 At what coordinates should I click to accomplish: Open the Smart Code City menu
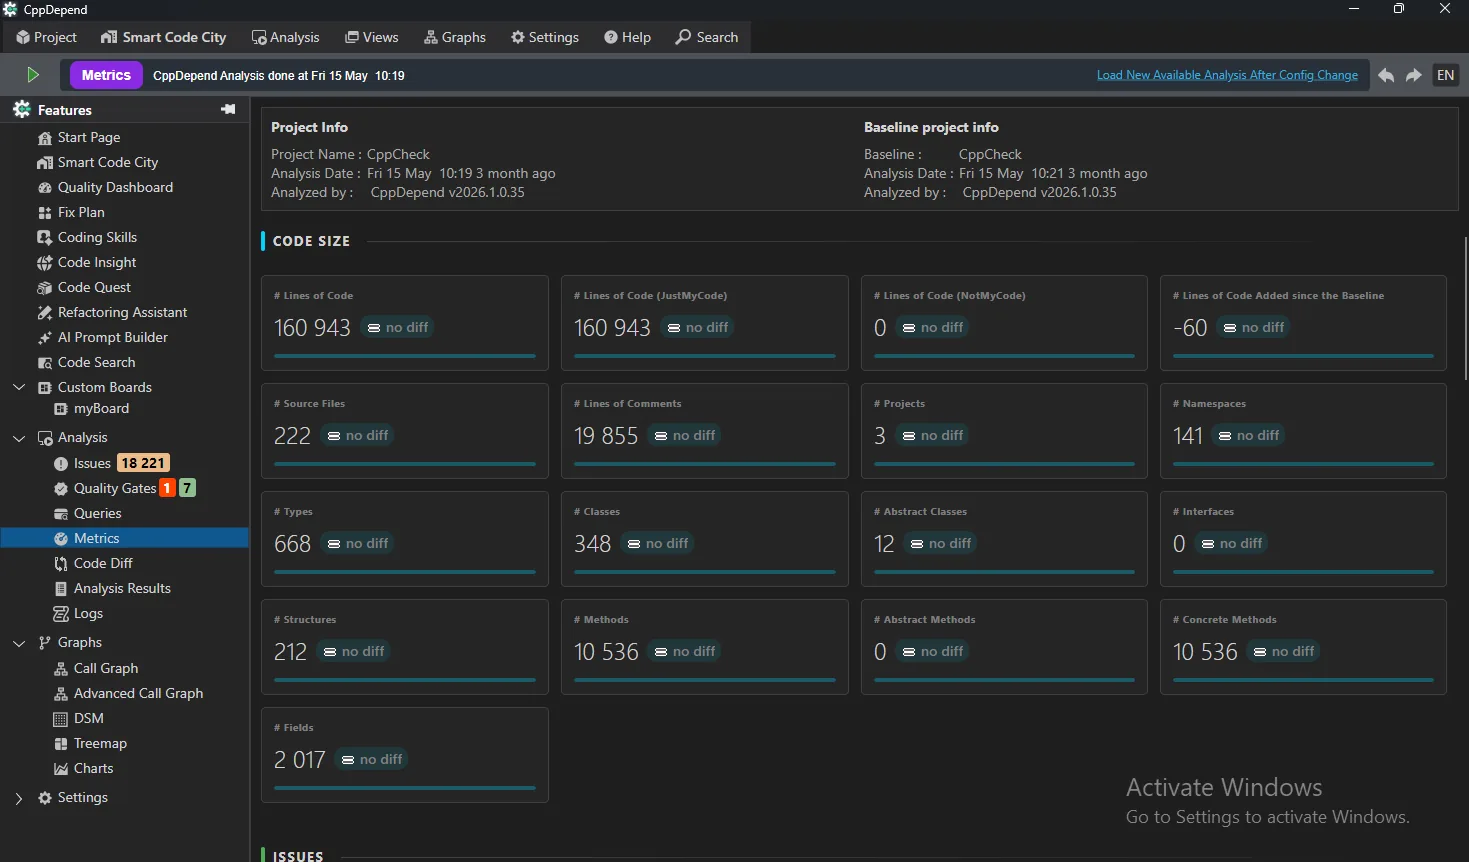point(164,37)
